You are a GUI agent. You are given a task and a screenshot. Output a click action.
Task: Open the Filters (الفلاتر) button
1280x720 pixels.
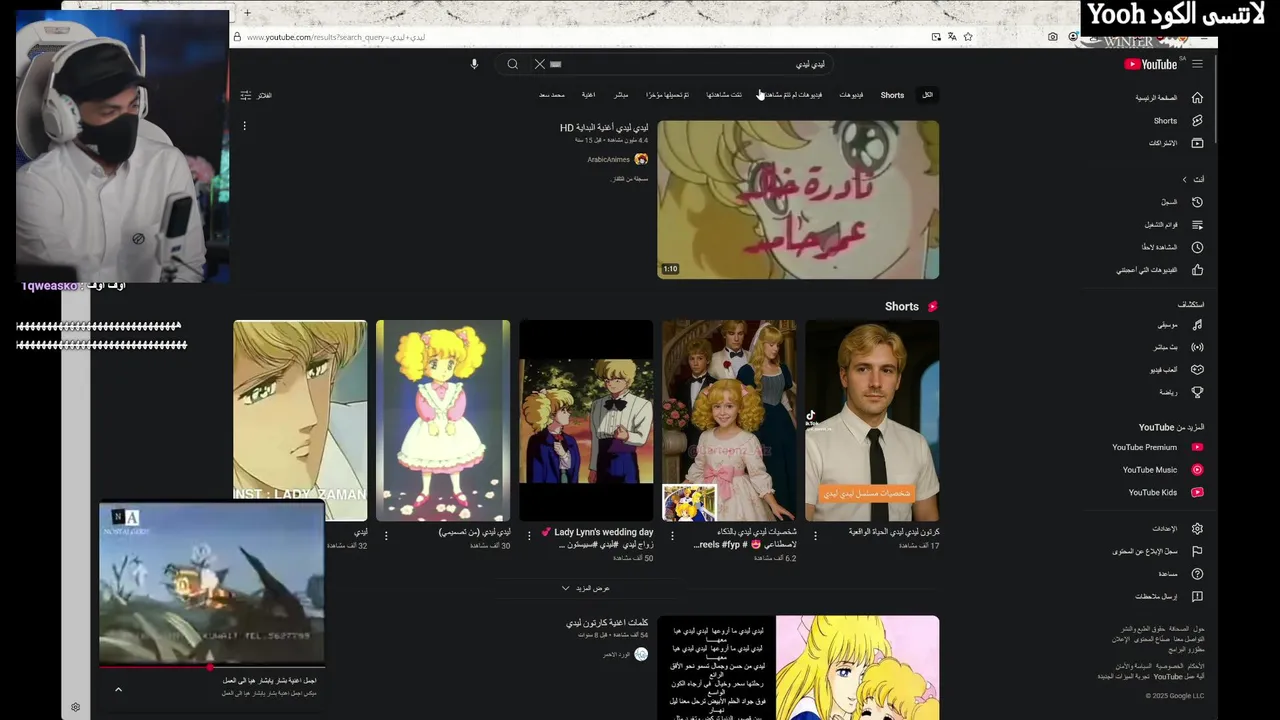pyautogui.click(x=256, y=95)
